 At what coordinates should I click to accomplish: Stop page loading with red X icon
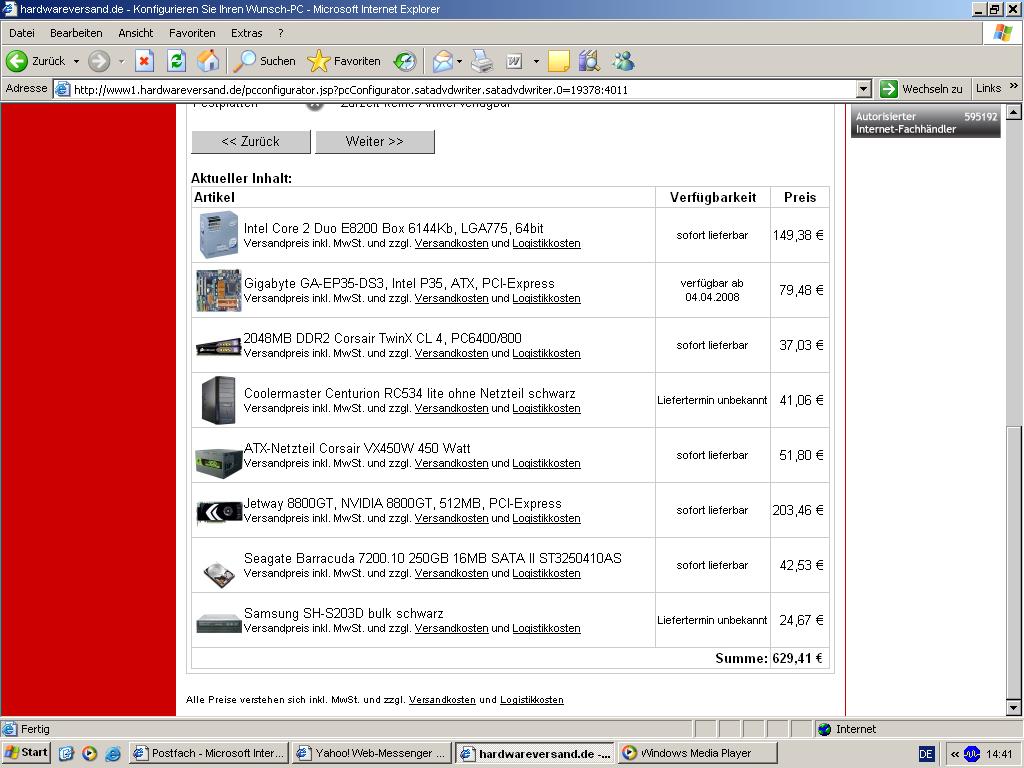(144, 61)
